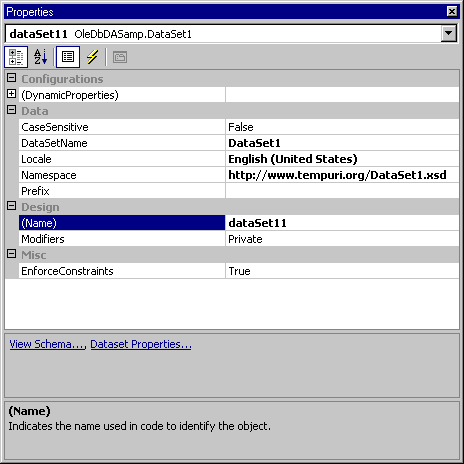Select the CaseSensitive property row

122,127
